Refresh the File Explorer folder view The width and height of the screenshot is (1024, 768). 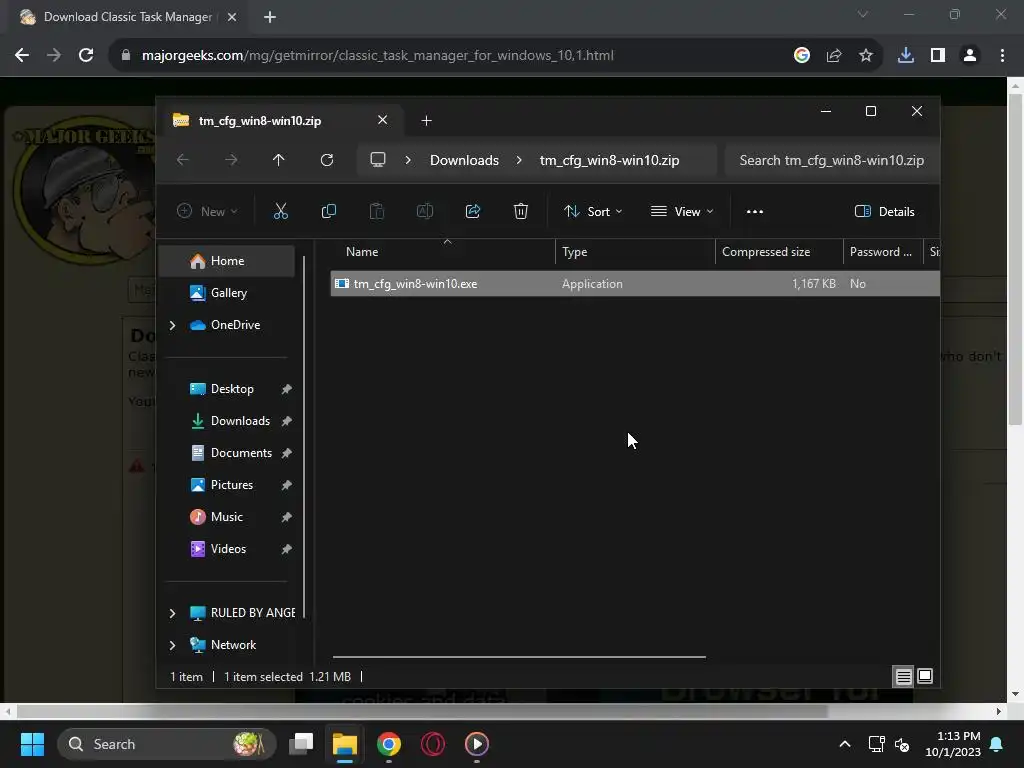click(327, 160)
